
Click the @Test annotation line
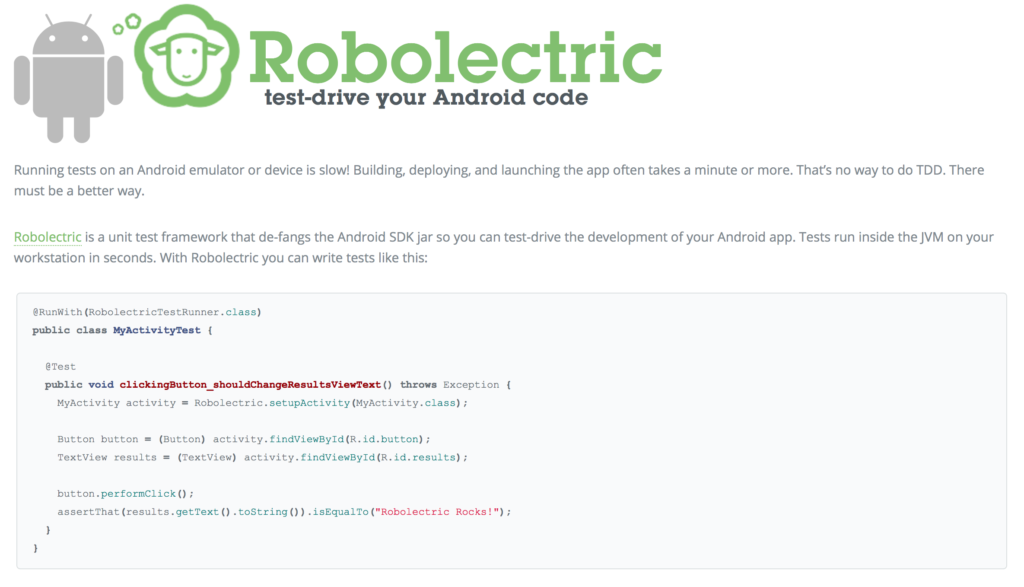tap(60, 367)
